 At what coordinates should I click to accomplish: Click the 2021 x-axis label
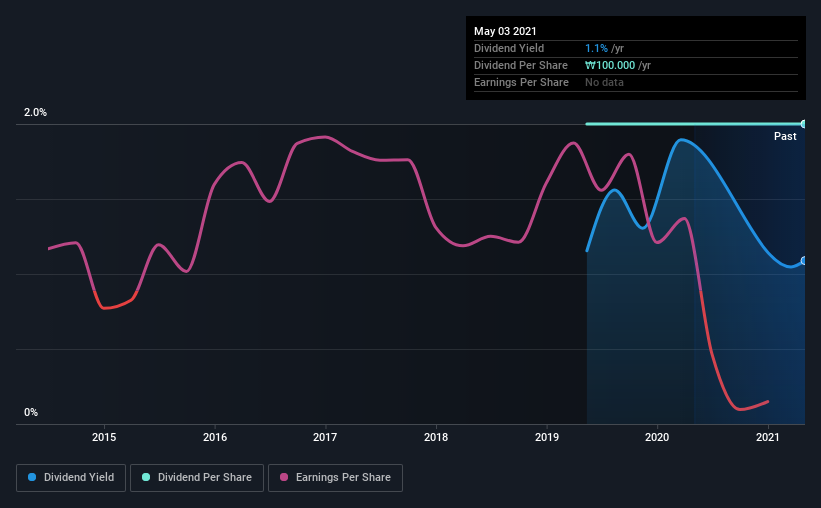[x=768, y=437]
